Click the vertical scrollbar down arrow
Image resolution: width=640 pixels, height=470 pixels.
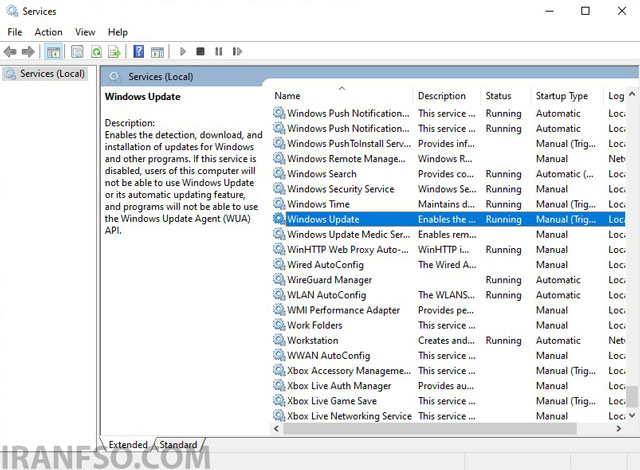[632, 415]
